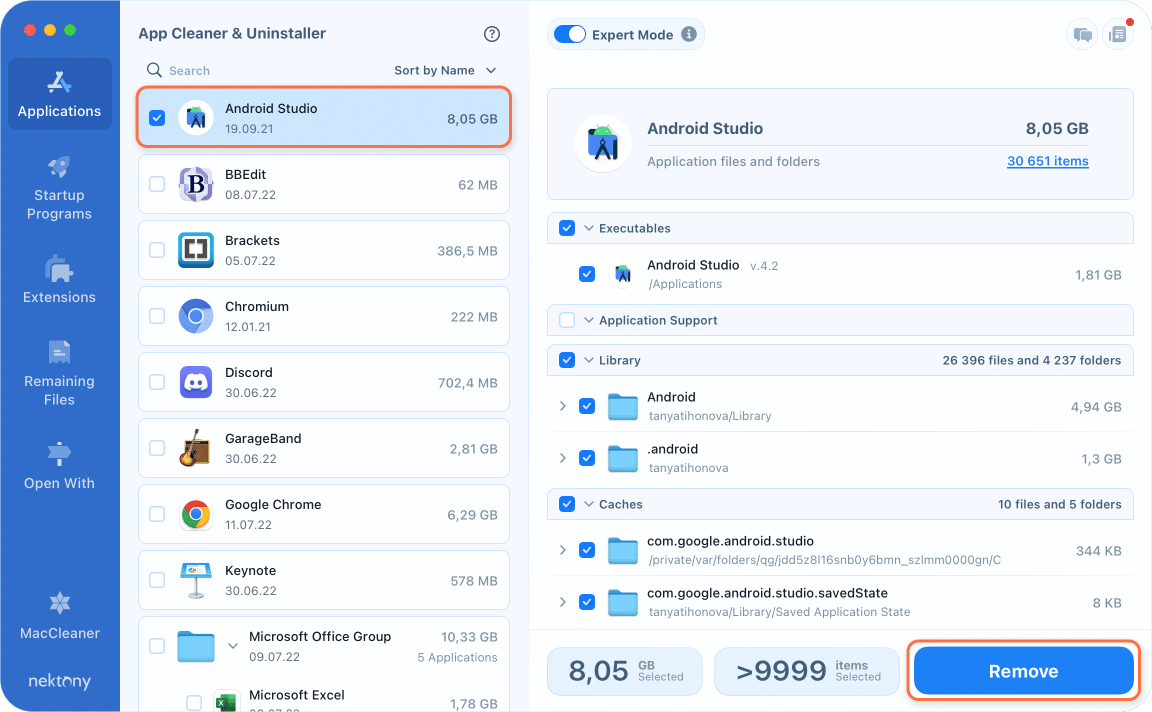Open the chat feedback icon
The width and height of the screenshot is (1152, 712).
click(x=1082, y=35)
